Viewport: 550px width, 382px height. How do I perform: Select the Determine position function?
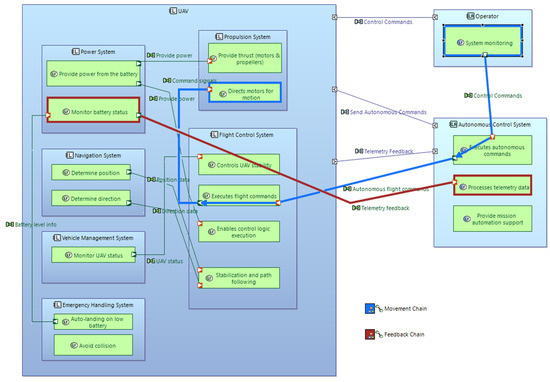click(91, 172)
